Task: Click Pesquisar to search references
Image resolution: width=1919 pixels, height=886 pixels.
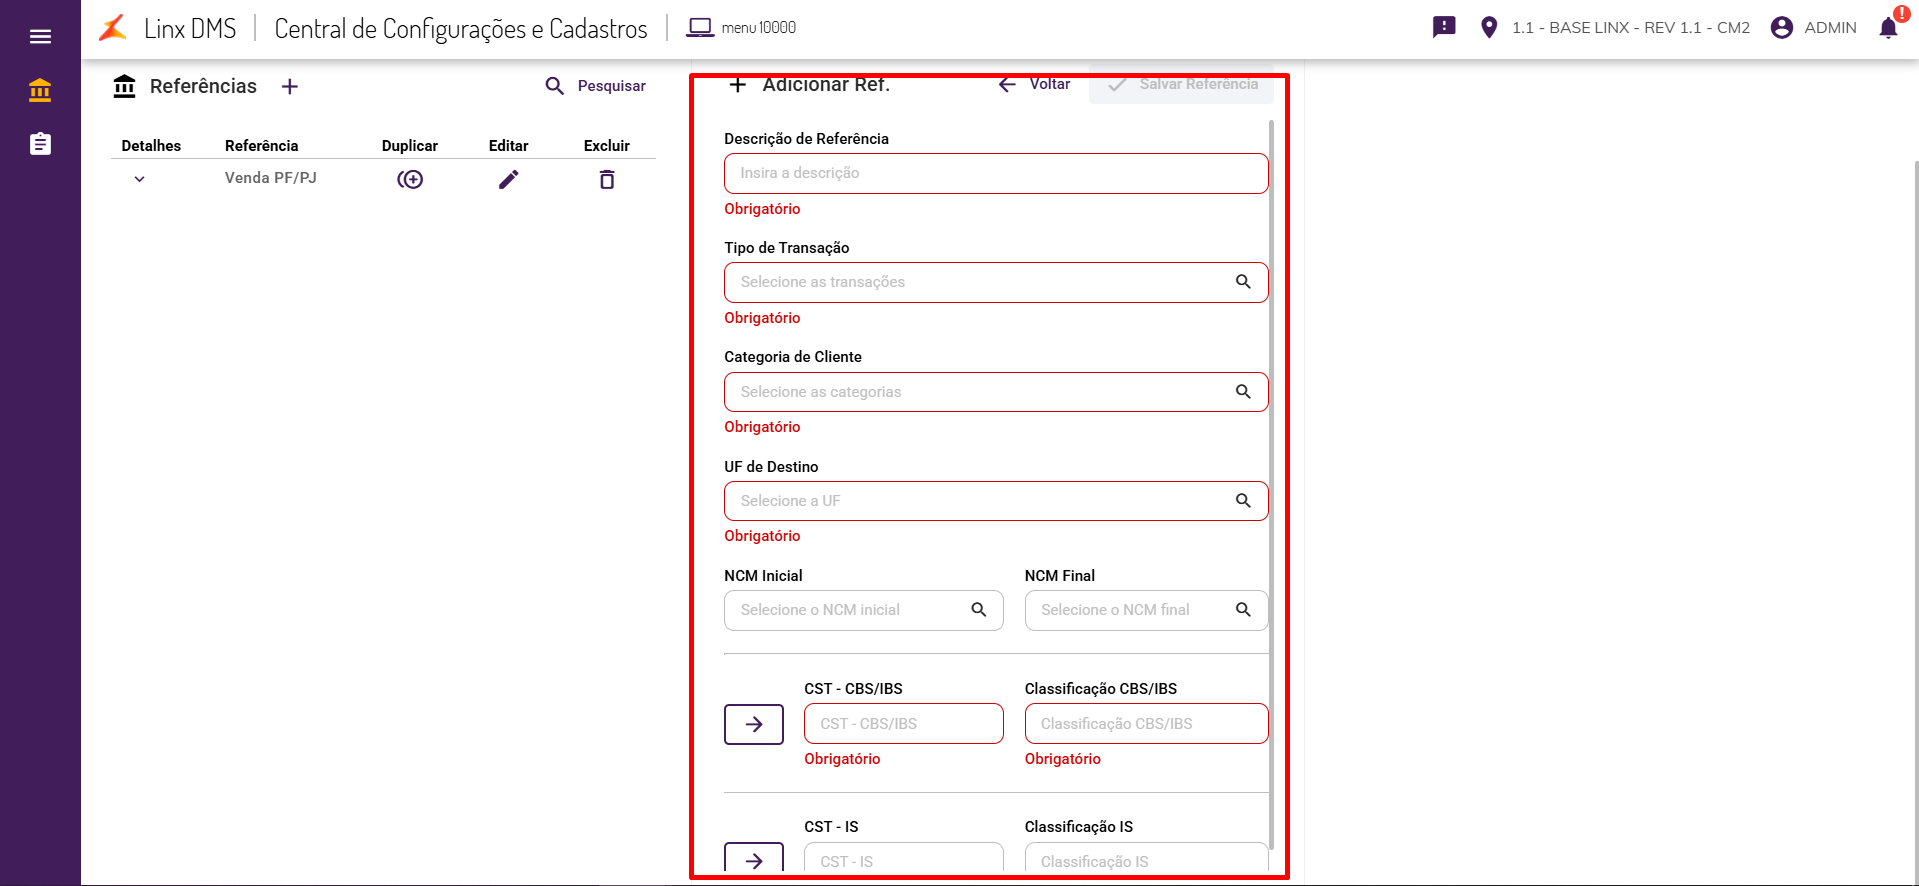Action: [596, 87]
